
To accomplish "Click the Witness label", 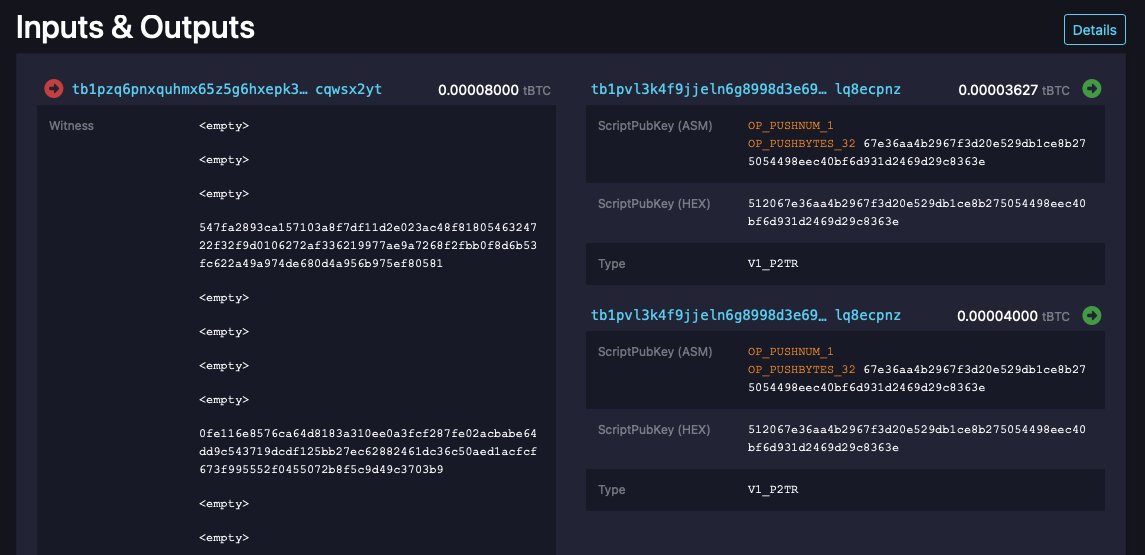I will 72,126.
